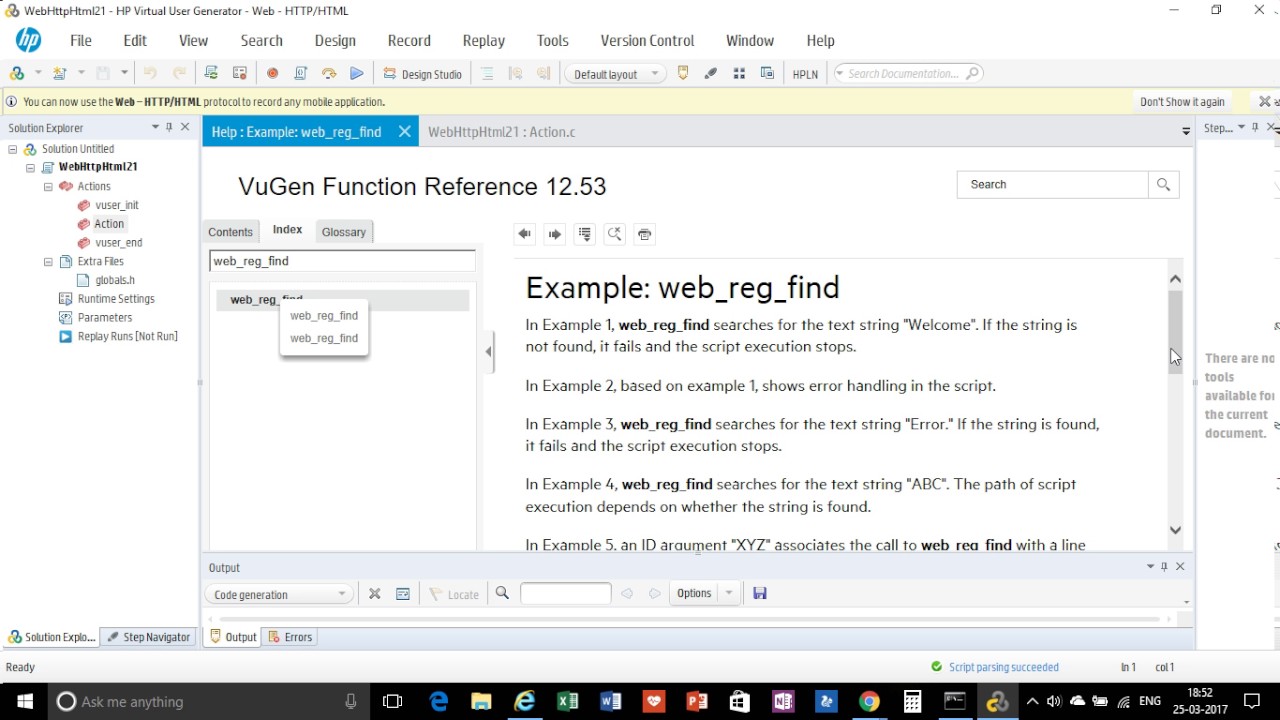Image resolution: width=1280 pixels, height=720 pixels.
Task: Click the Search Documentation box in toolbar
Action: click(x=908, y=74)
